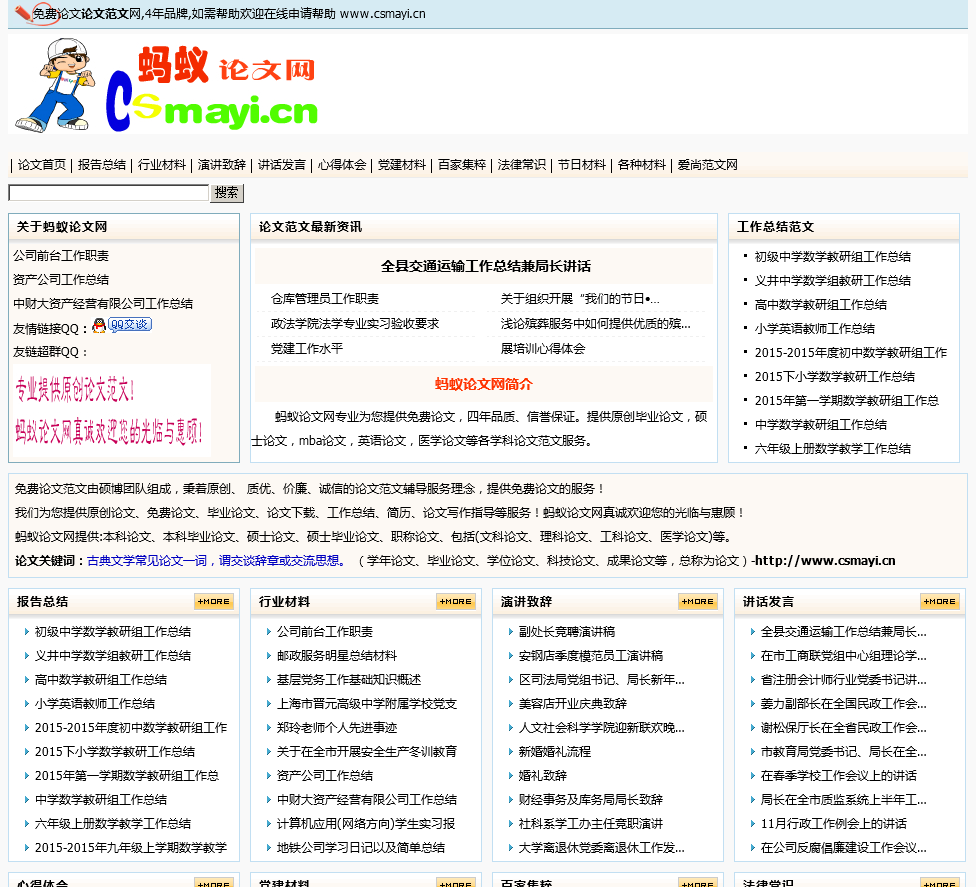Open 11月行政工作例会上的讲话 link
Screen dimensions: 976x887
[833, 824]
